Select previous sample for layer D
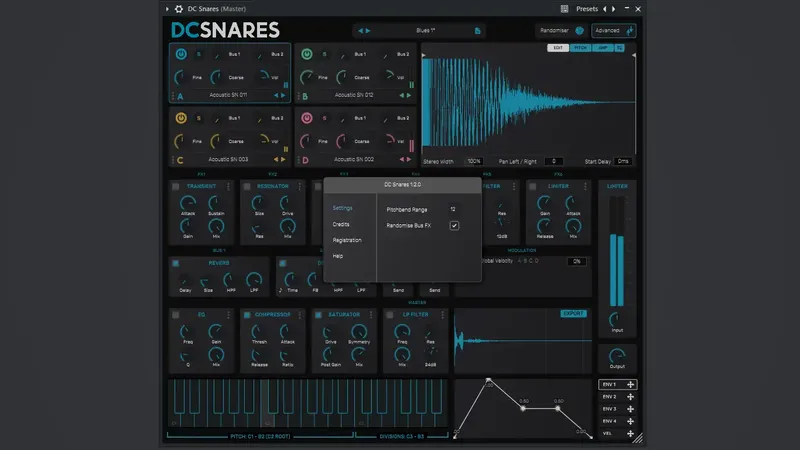This screenshot has height=450, width=800. tap(402, 160)
